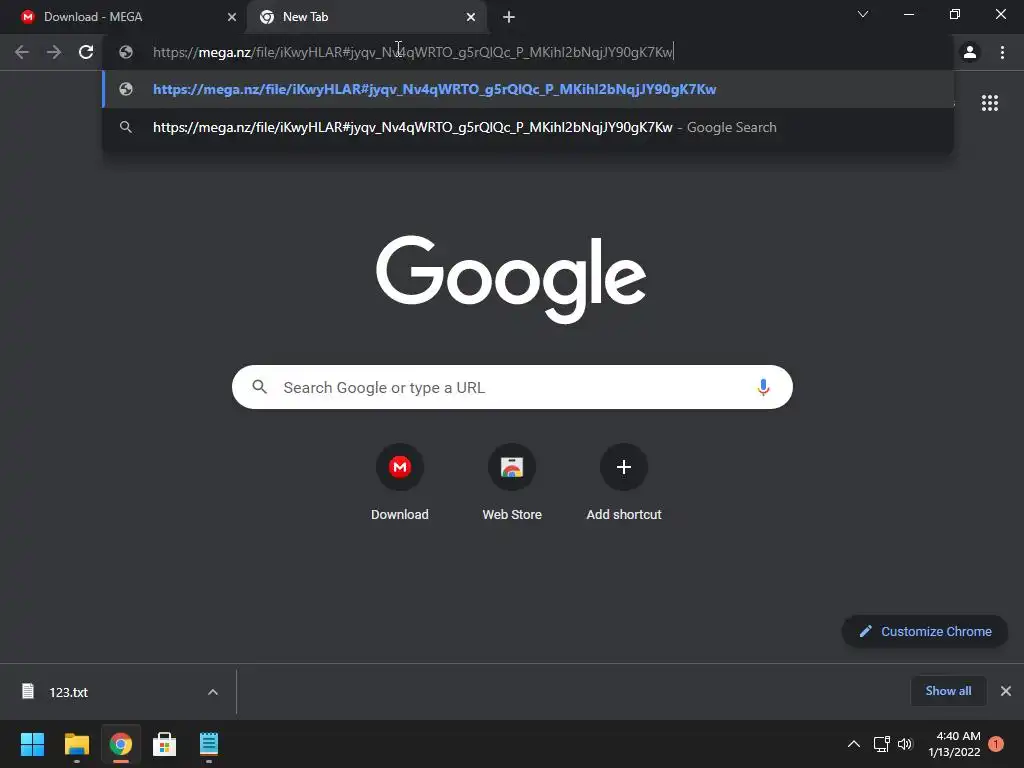The image size is (1024, 768).
Task: Go forward to next page
Action: (x=54, y=52)
